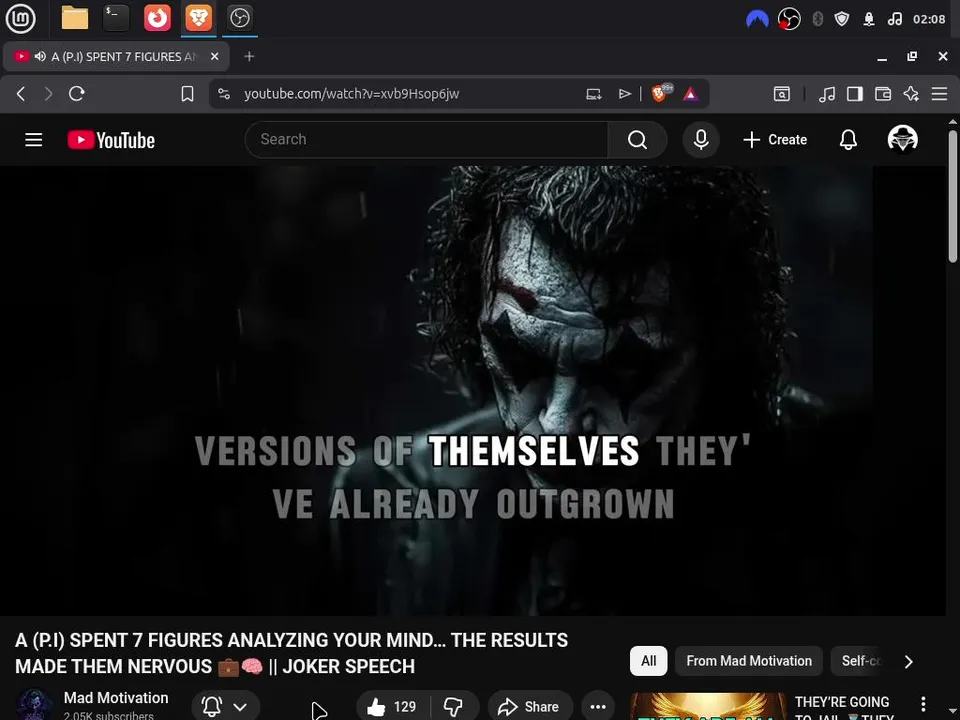Click the YouTube Search field
Screen dimensions: 960x720
point(427,140)
